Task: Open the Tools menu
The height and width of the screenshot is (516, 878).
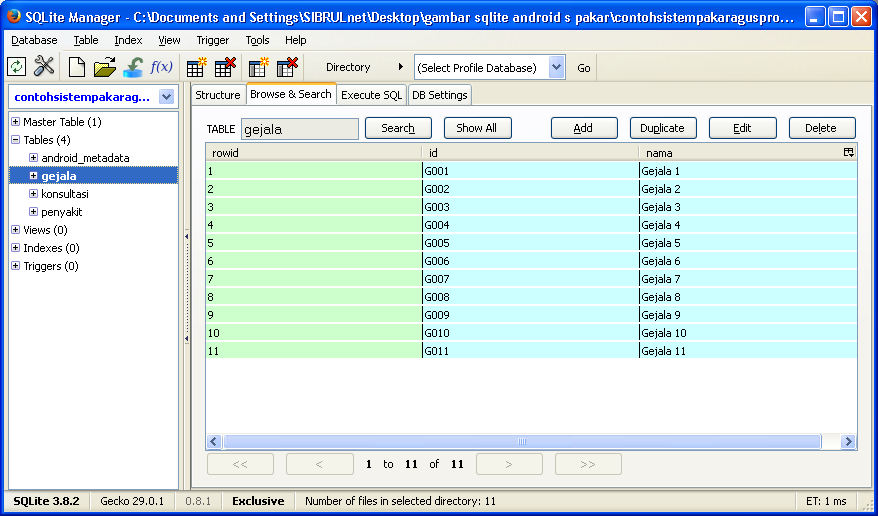Action: [x=258, y=40]
